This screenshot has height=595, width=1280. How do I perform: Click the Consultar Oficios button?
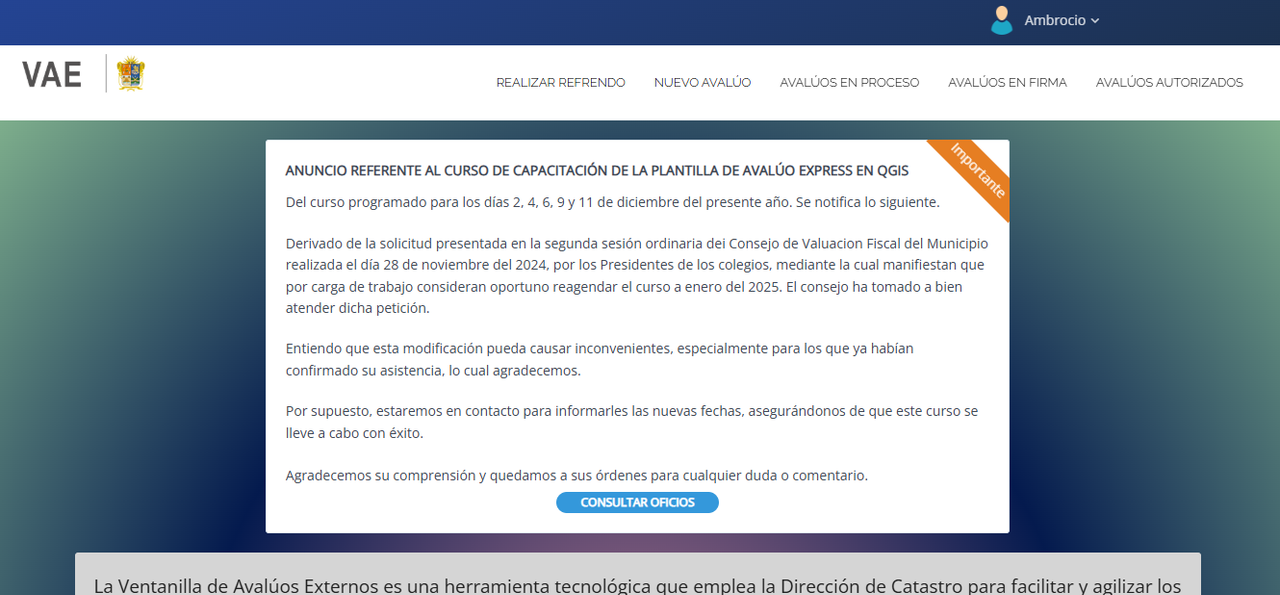pyautogui.click(x=637, y=502)
